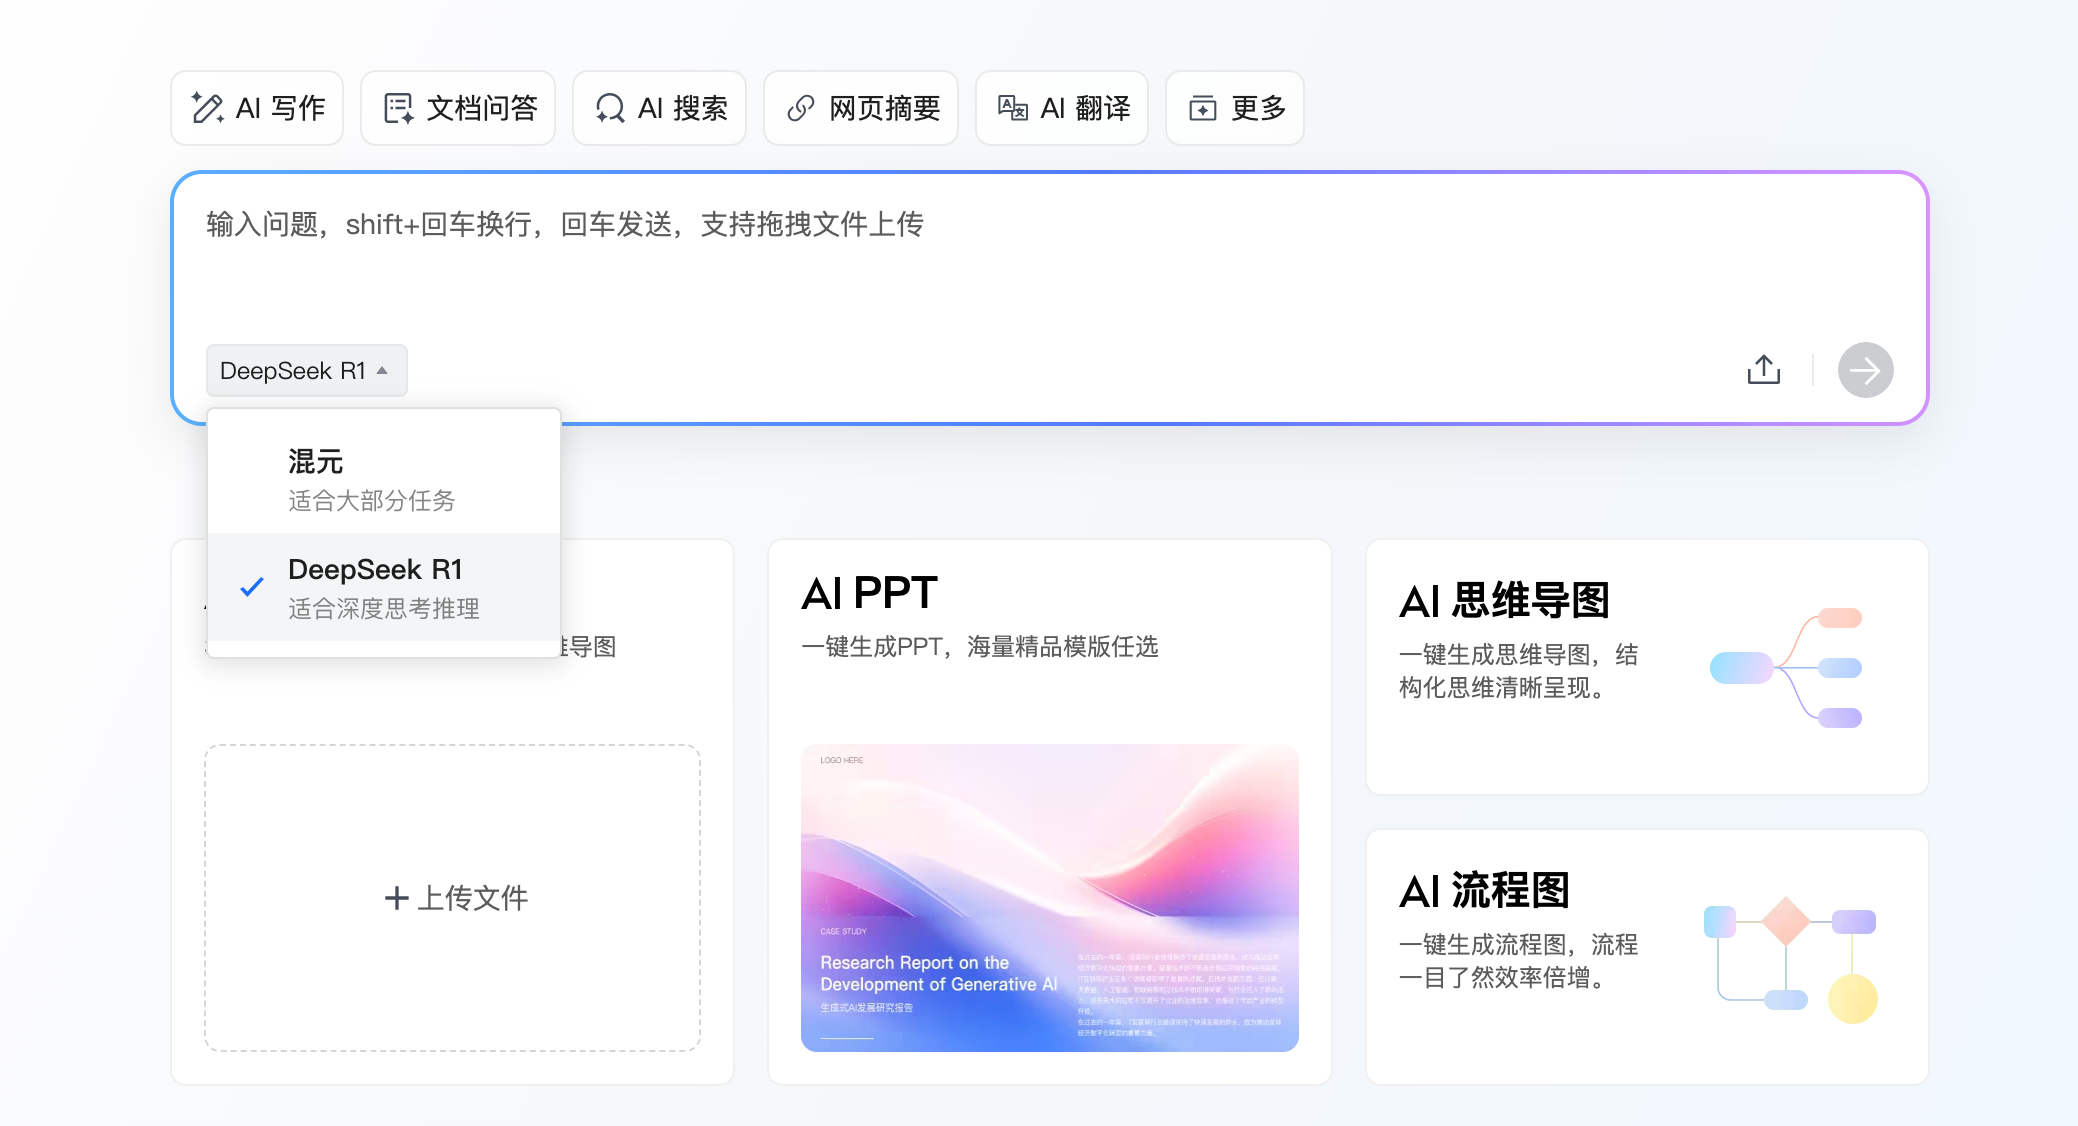2078x1126 pixels.
Task: Select checked DeepSeek R1 option in list
Action: coord(383,587)
